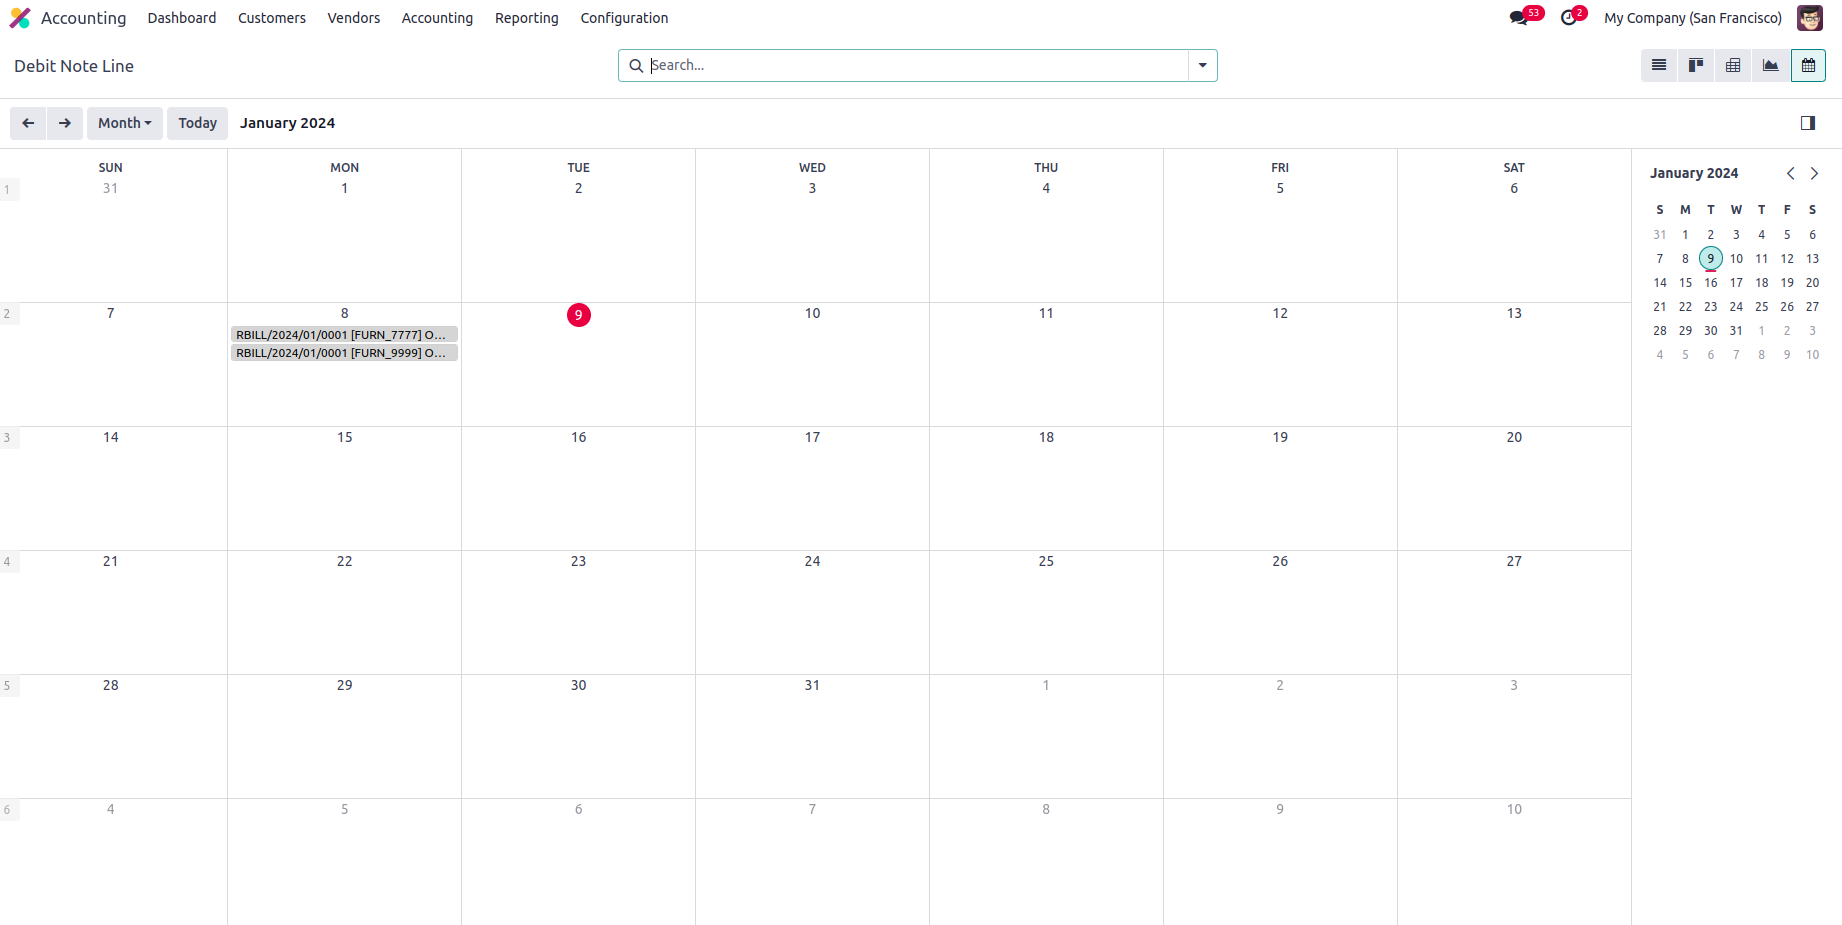The image size is (1842, 925).
Task: Click the Debit Note Line title
Action: click(x=74, y=66)
